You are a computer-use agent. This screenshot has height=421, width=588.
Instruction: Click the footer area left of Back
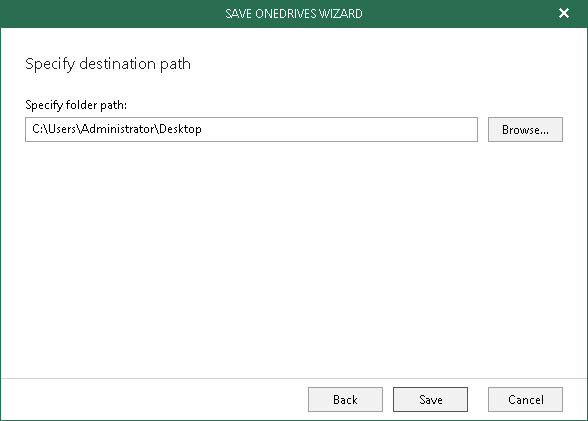tap(150, 399)
